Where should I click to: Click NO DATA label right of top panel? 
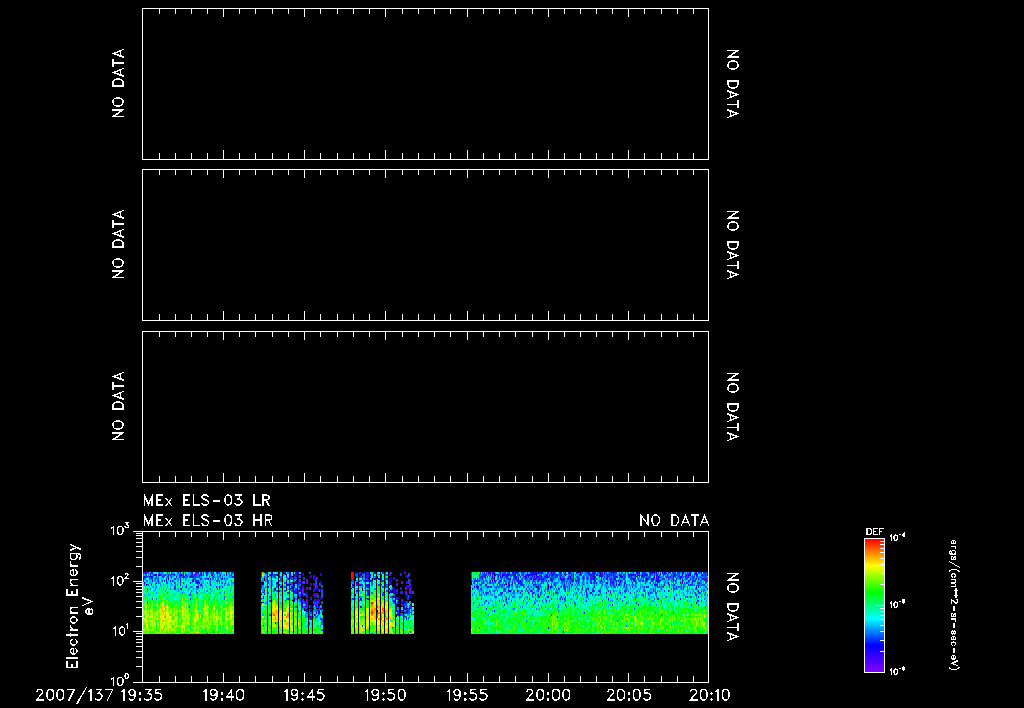tap(733, 84)
